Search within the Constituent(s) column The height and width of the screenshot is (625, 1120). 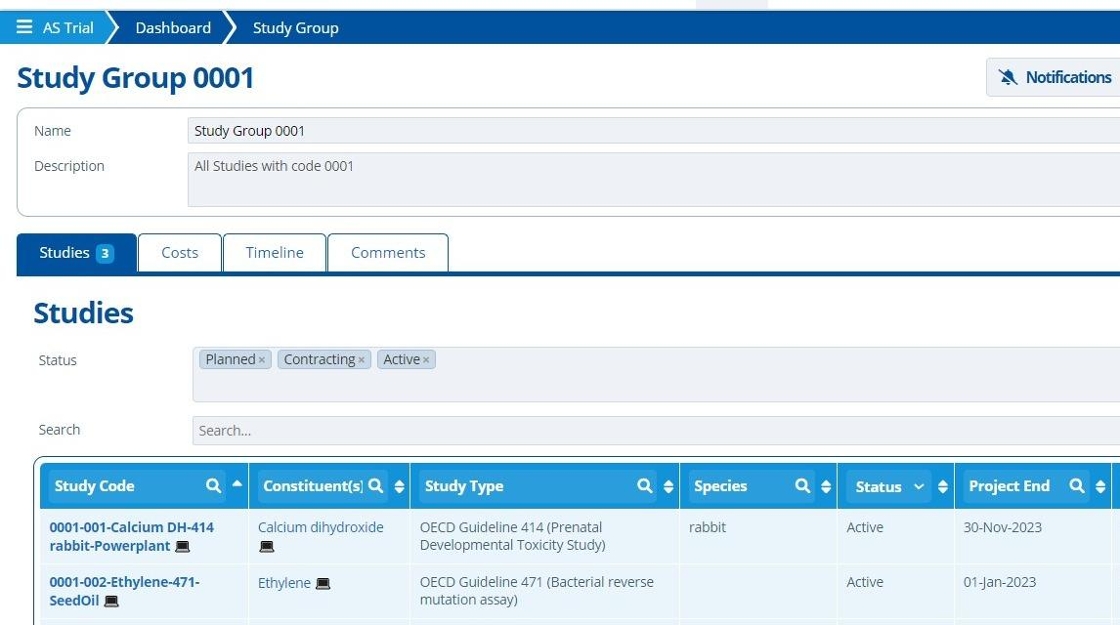tap(376, 486)
